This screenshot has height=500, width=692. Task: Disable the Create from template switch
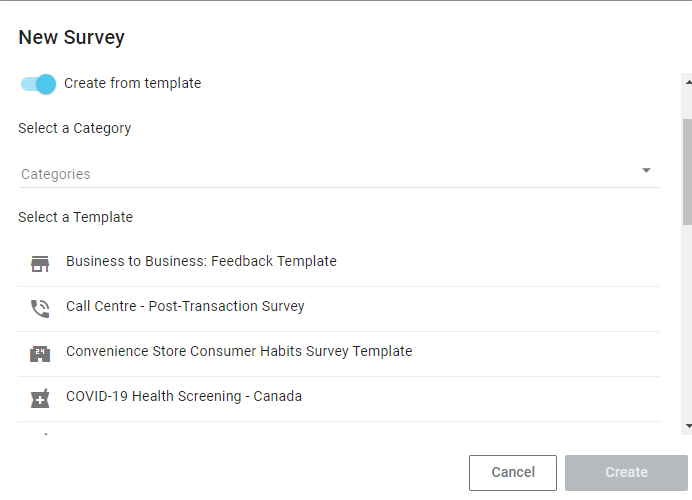38,84
